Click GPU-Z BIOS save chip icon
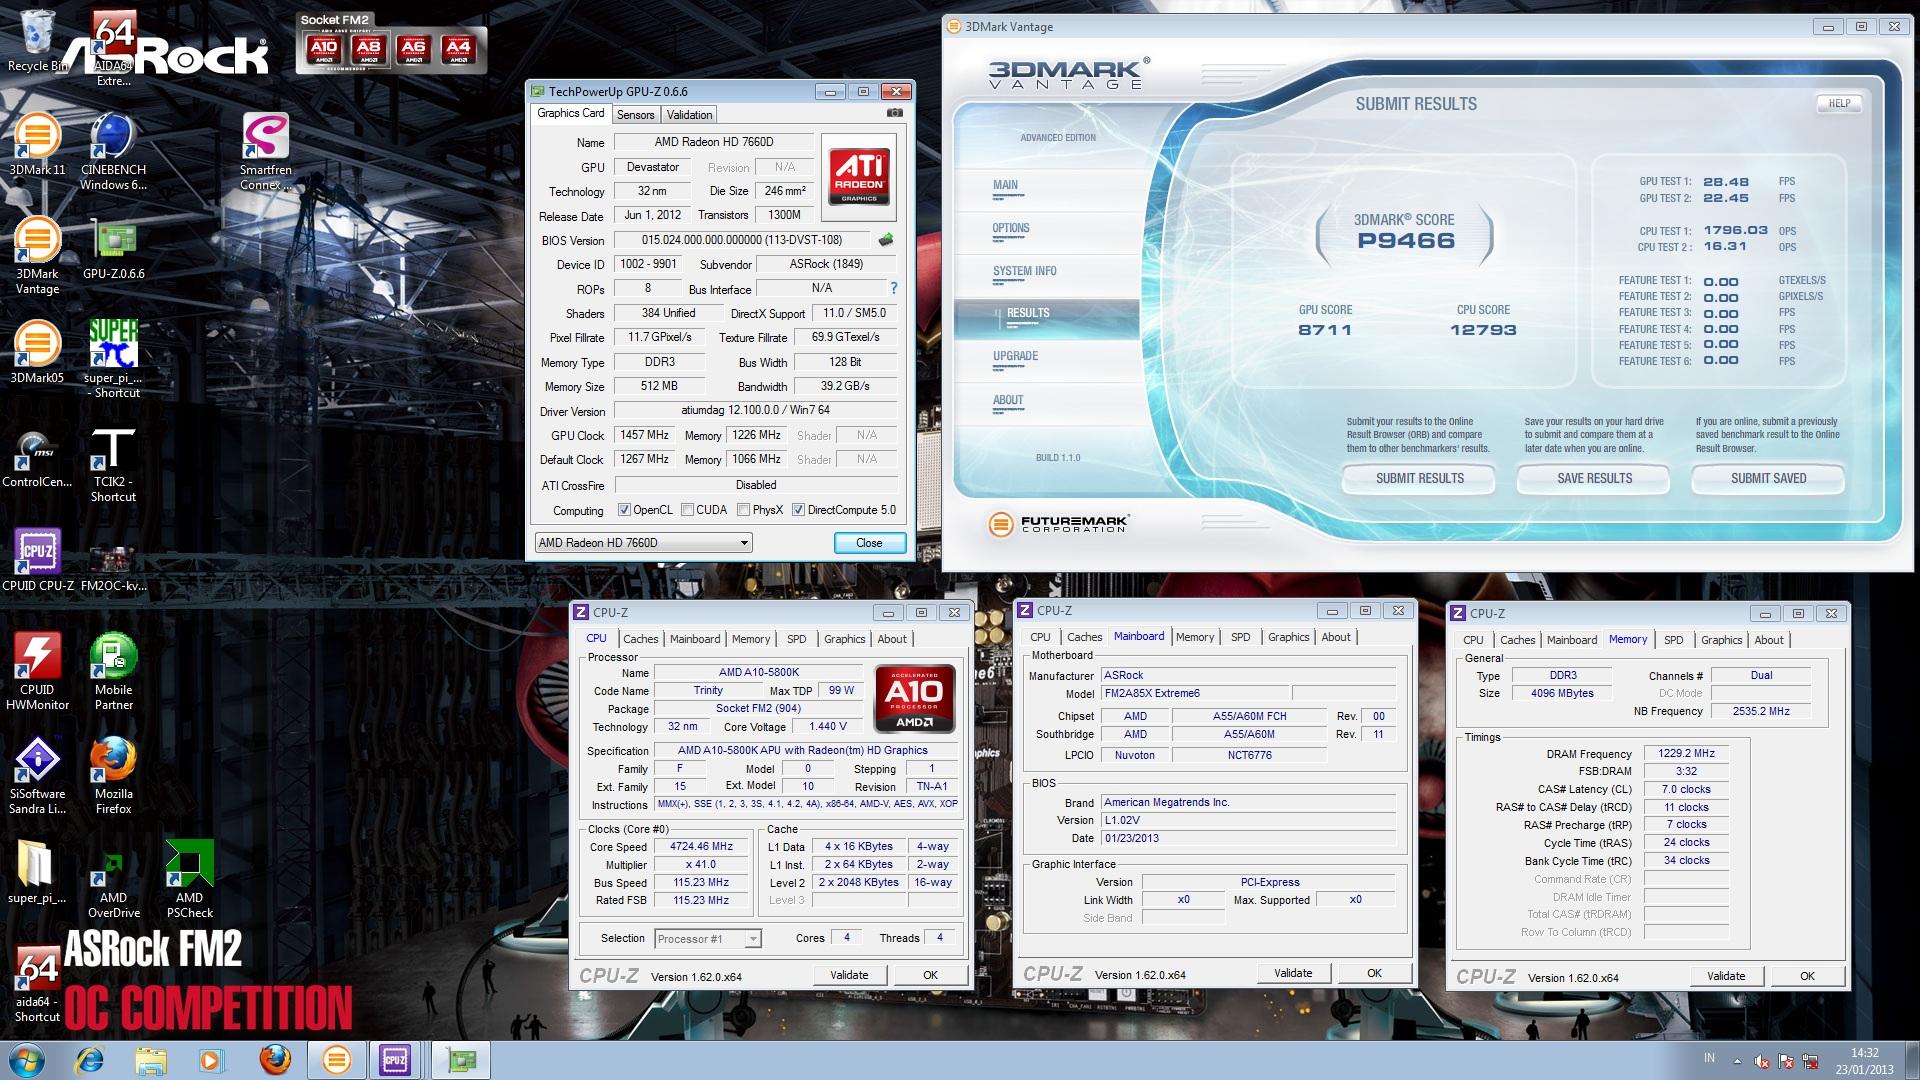Viewport: 1920px width, 1080px height. click(x=885, y=240)
